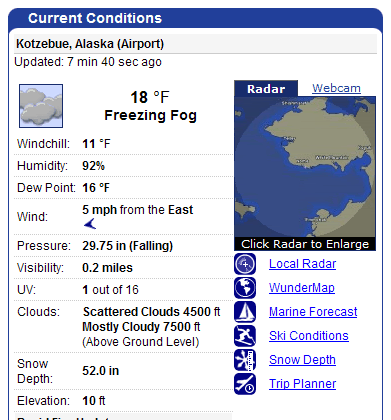Click the 'Click Radar to Enlarge' caption

tap(305, 244)
